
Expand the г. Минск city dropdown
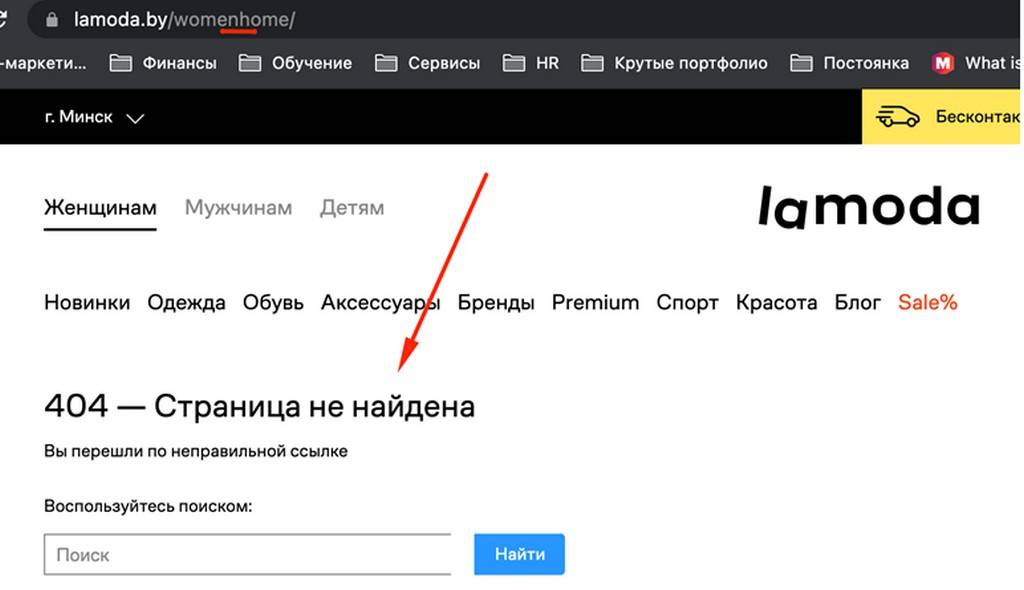point(94,117)
